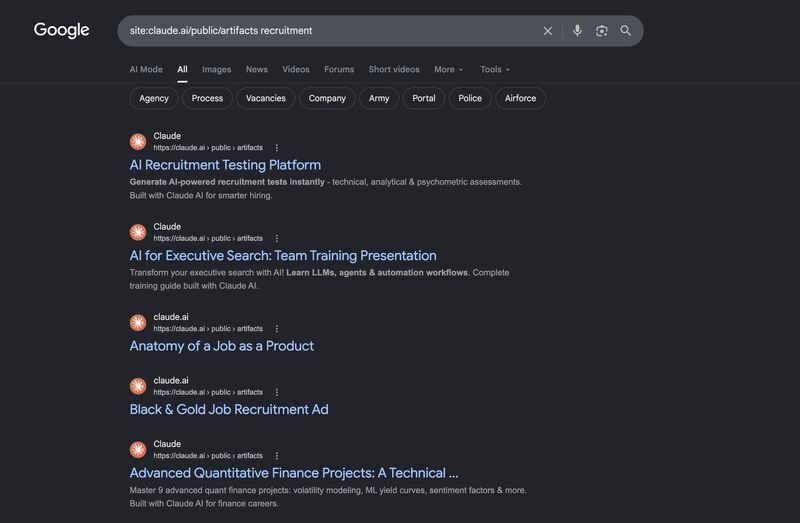Start voice search with the microphone icon
This screenshot has height=523, width=800.
click(x=577, y=31)
